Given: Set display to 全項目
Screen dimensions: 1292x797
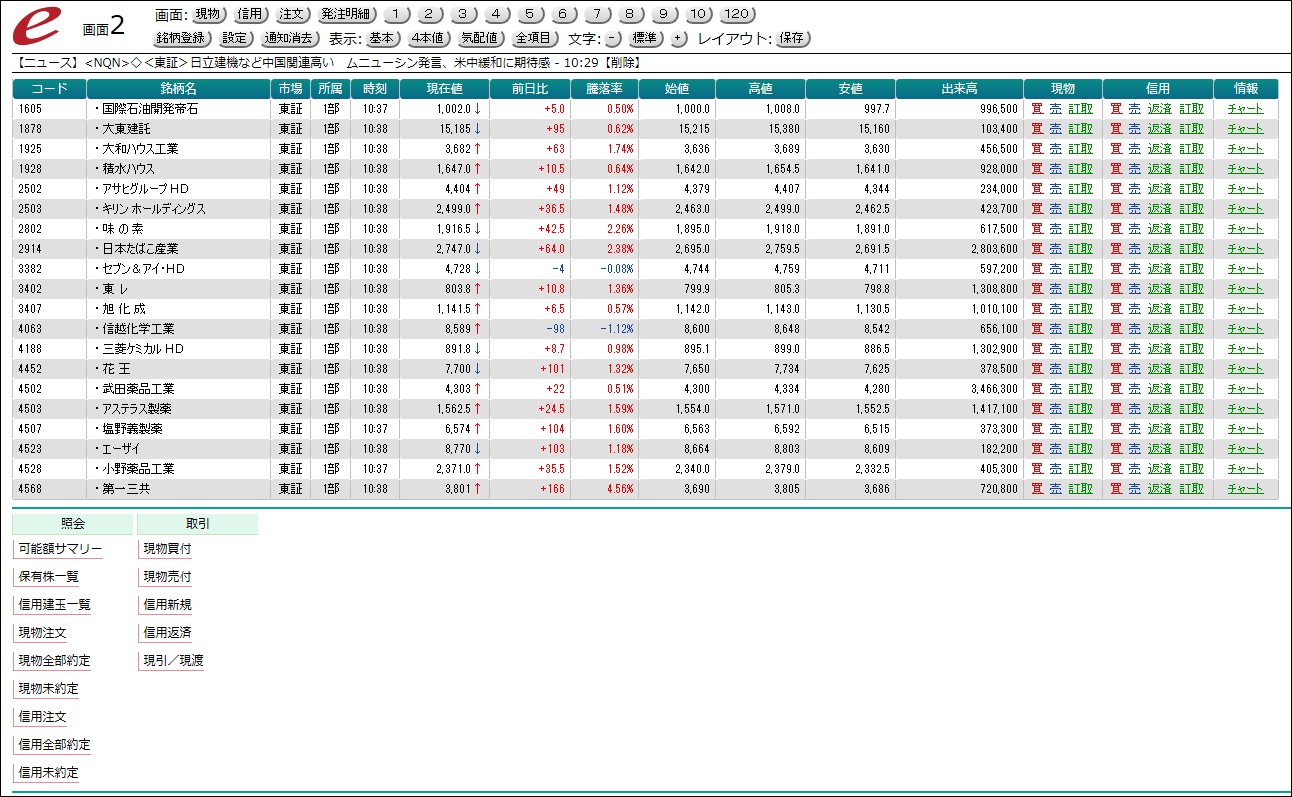Looking at the screenshot, I should pos(535,39).
